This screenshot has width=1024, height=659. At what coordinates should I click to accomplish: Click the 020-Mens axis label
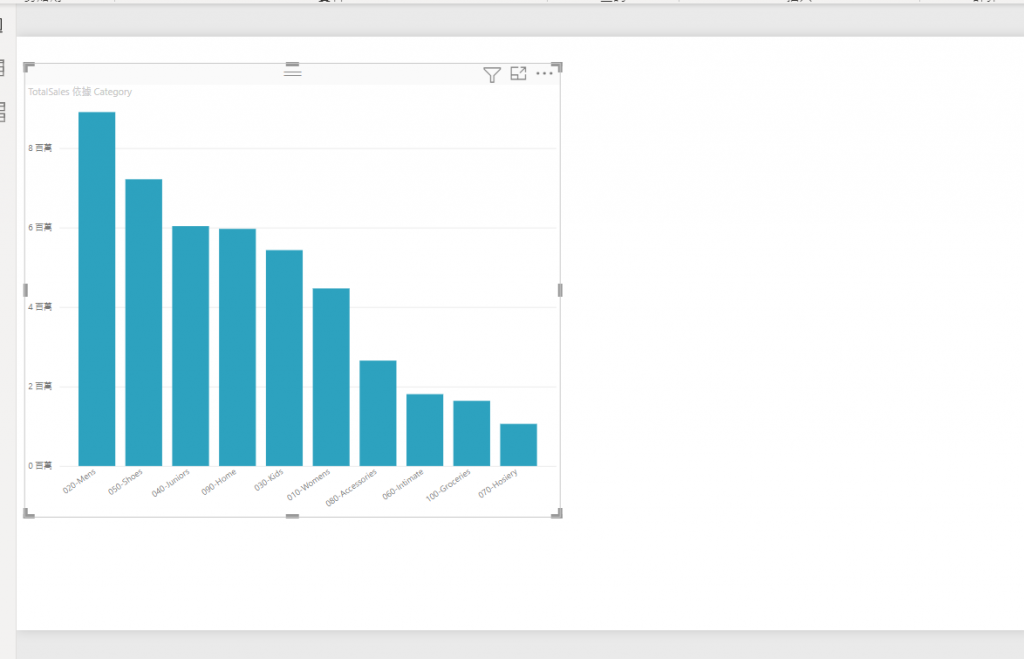pyautogui.click(x=79, y=481)
